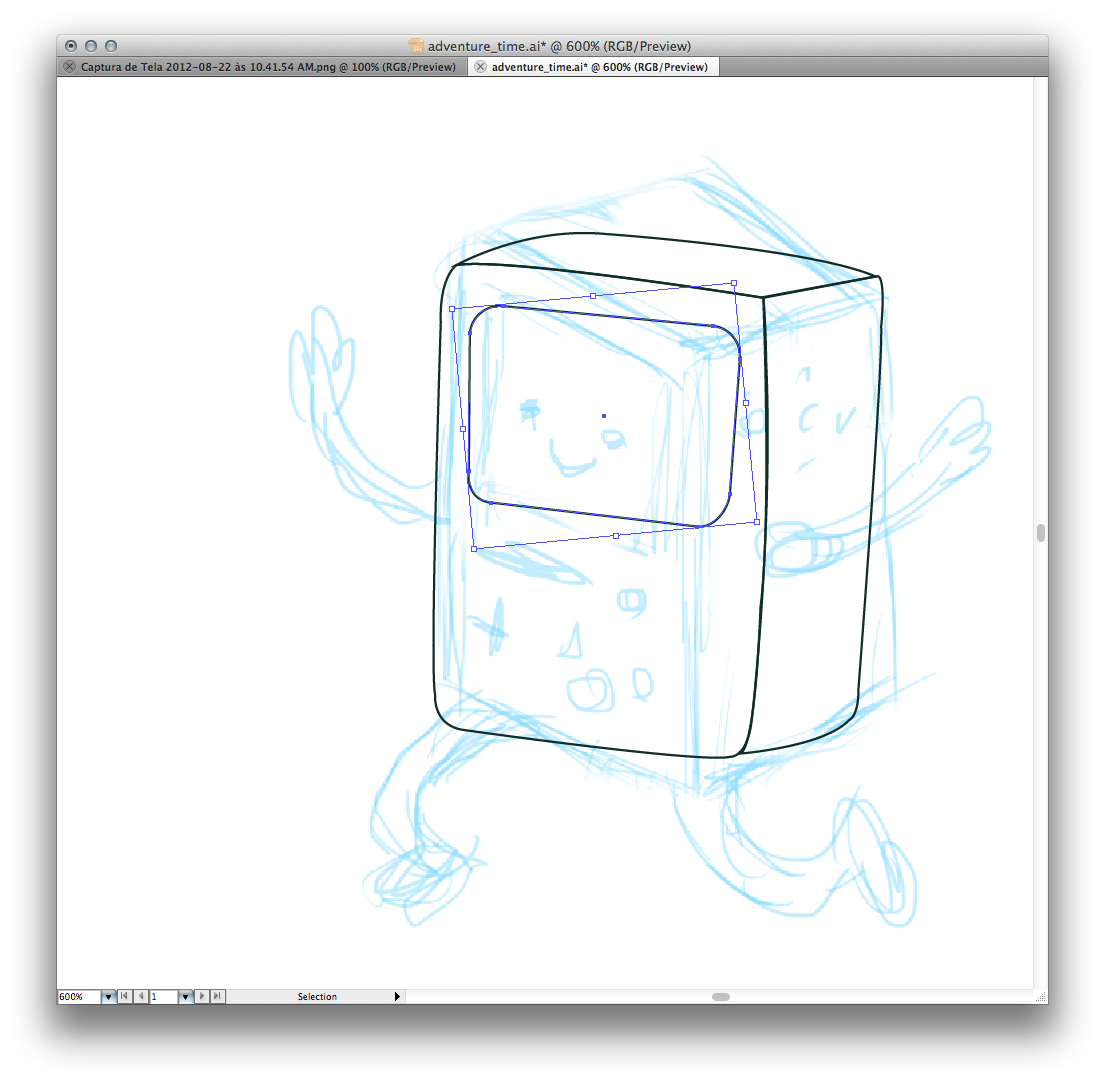Open the artboard number dropdown

pos(185,997)
